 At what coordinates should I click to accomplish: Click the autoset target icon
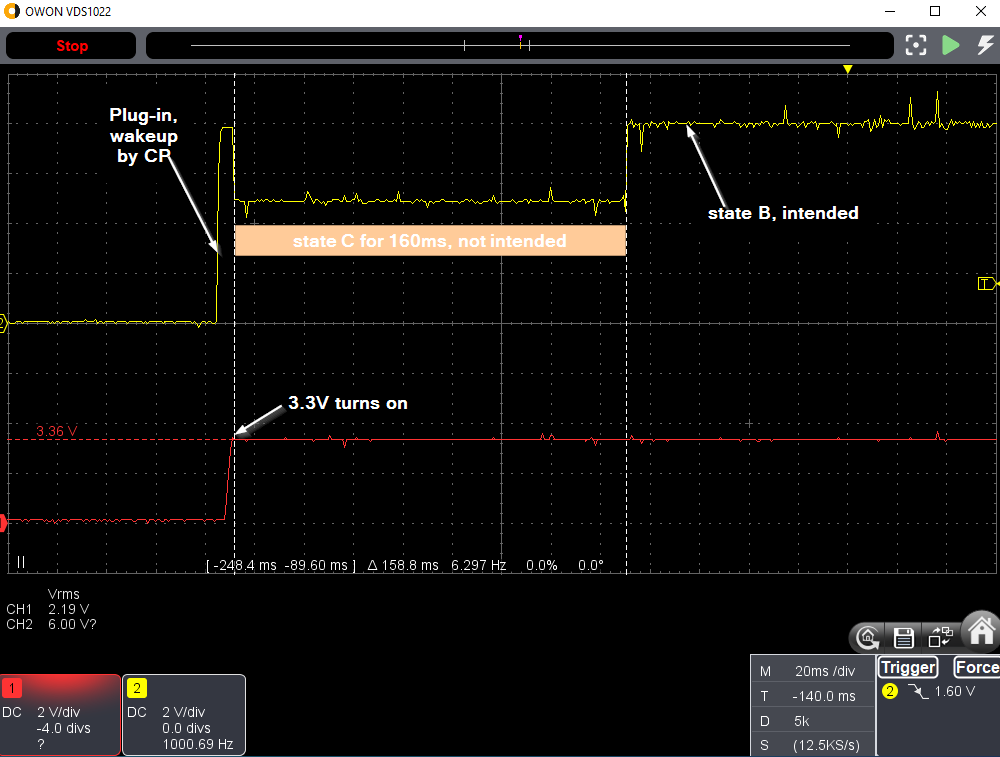click(915, 46)
